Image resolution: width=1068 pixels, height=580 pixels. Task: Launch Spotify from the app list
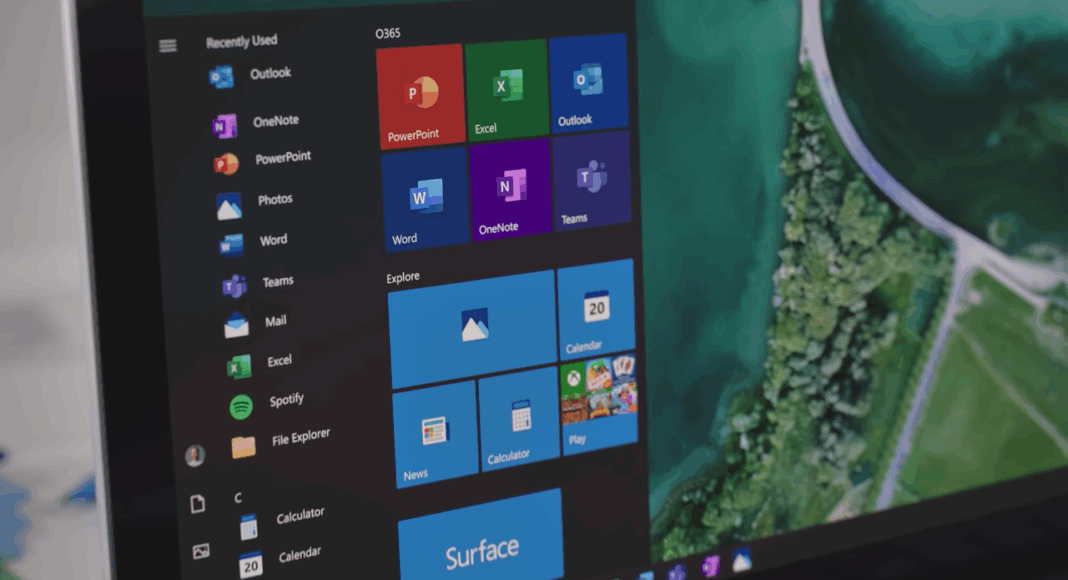pos(267,403)
